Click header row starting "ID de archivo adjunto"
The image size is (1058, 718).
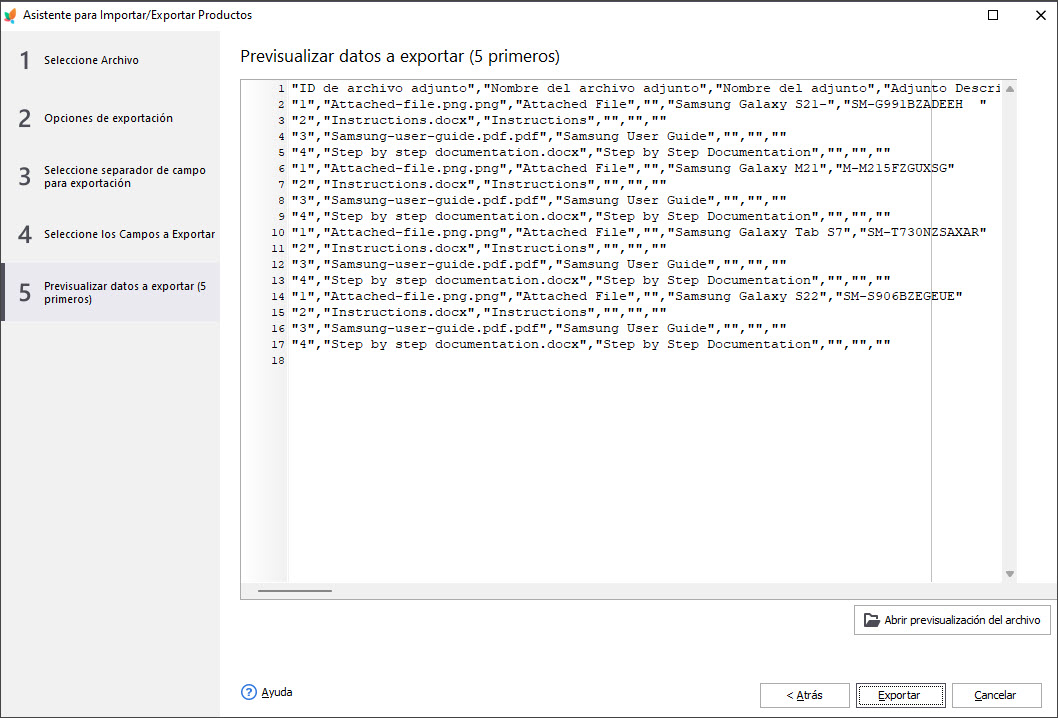pos(646,88)
